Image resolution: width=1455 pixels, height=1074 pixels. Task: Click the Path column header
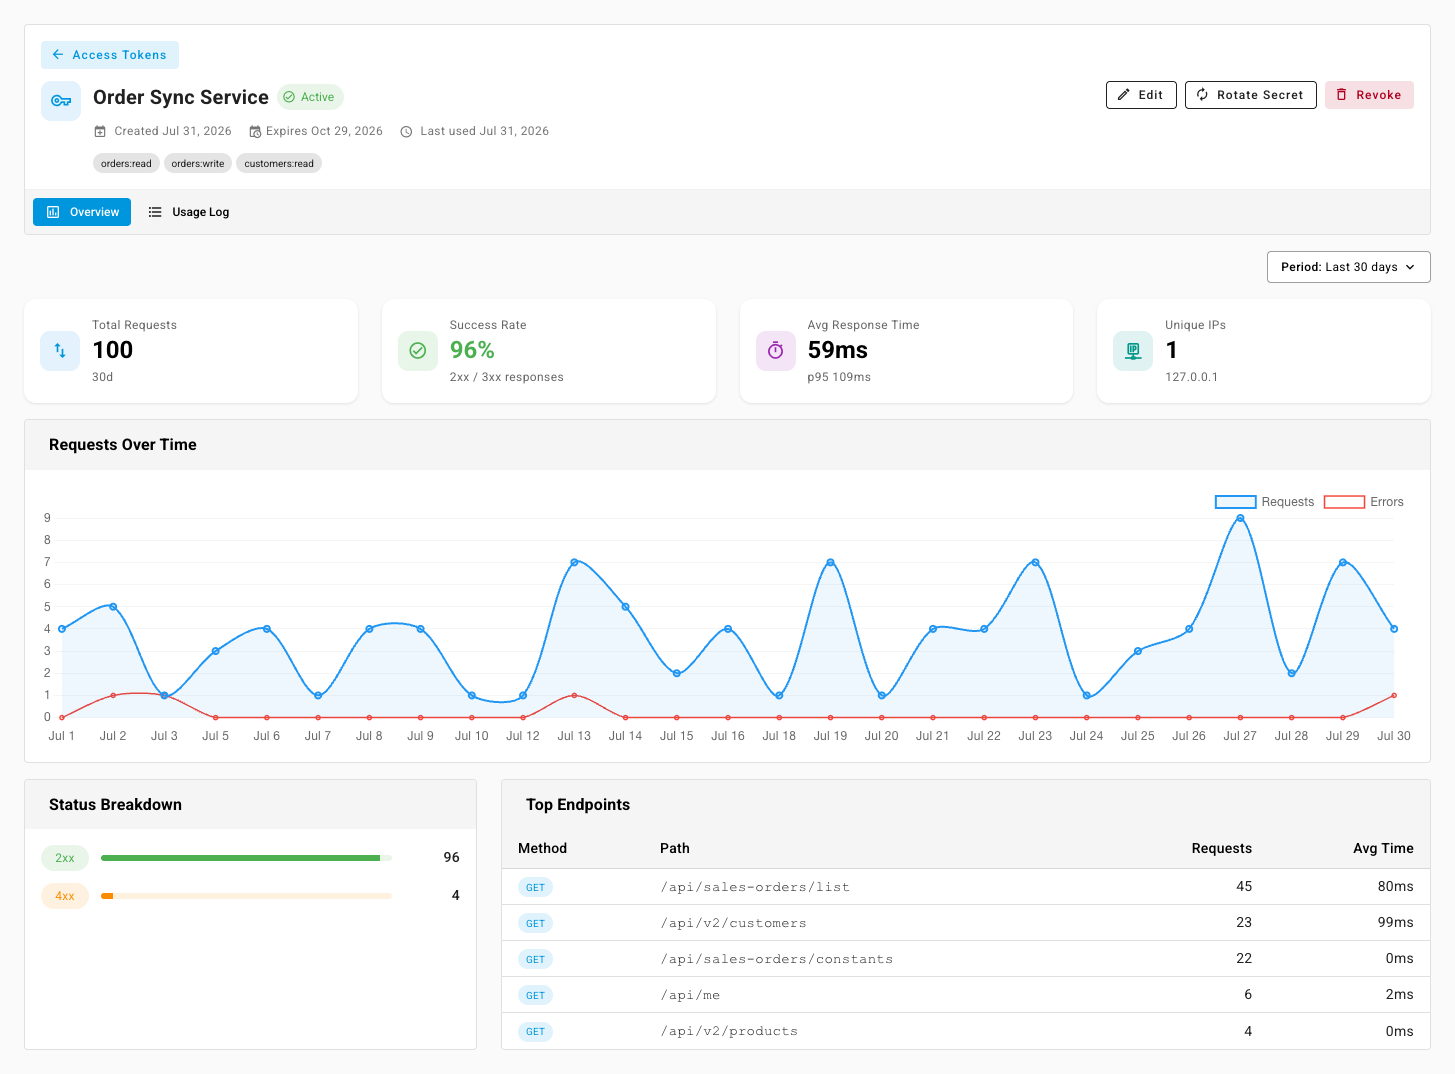coord(675,848)
